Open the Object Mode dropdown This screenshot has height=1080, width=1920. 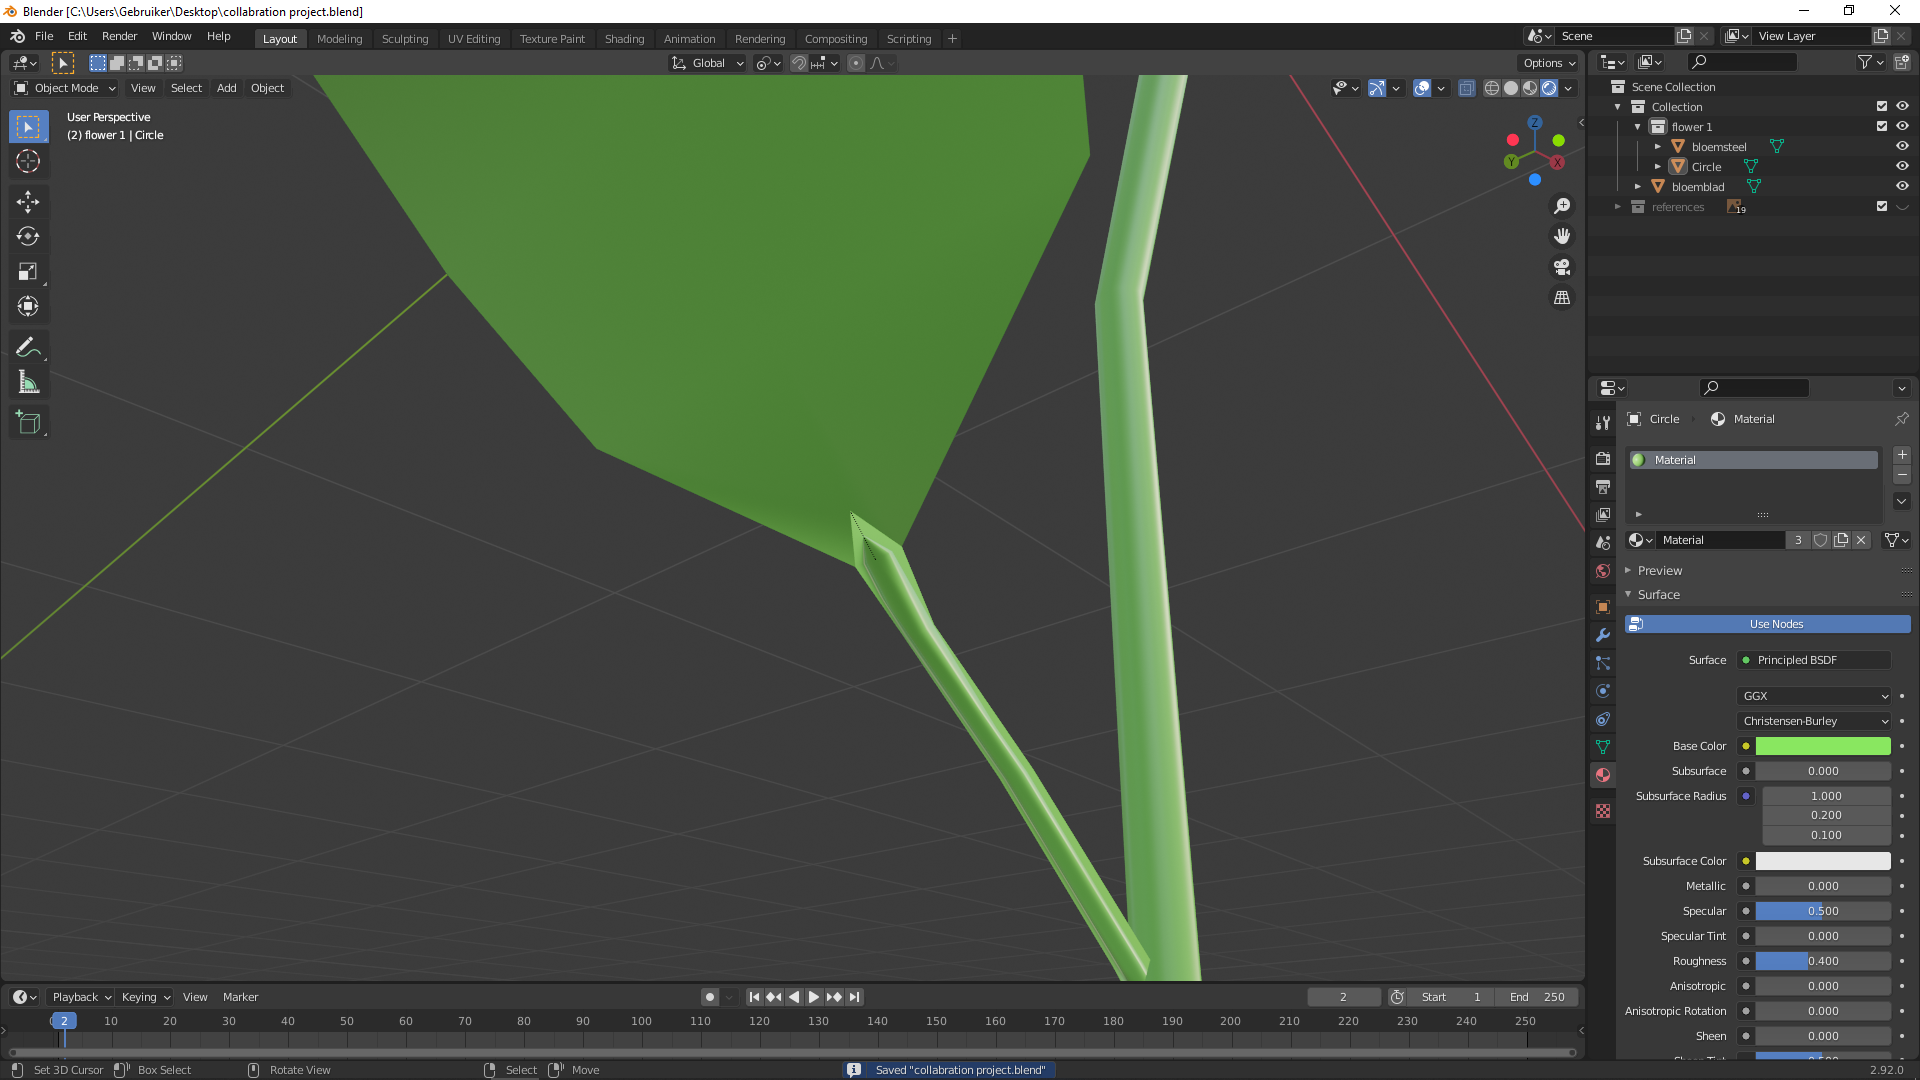coord(65,88)
